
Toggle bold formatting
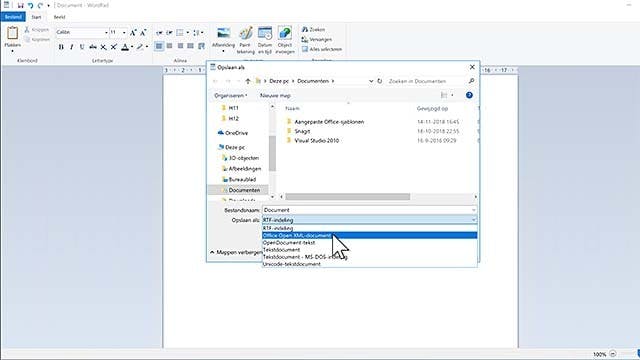[x=61, y=47]
